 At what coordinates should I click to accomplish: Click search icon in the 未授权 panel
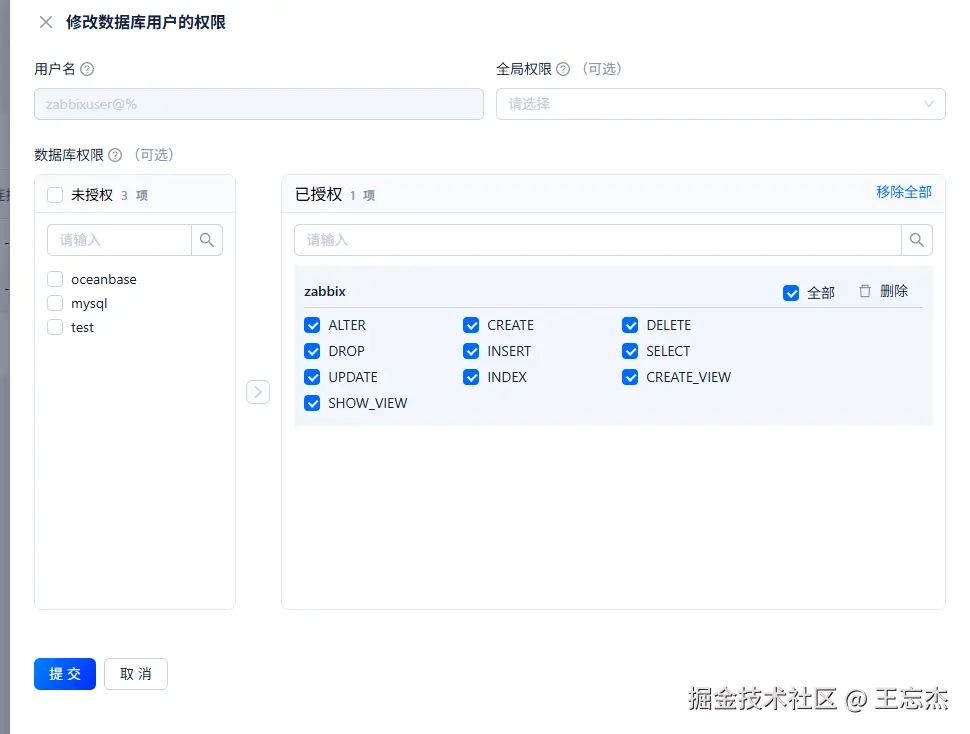tap(207, 240)
